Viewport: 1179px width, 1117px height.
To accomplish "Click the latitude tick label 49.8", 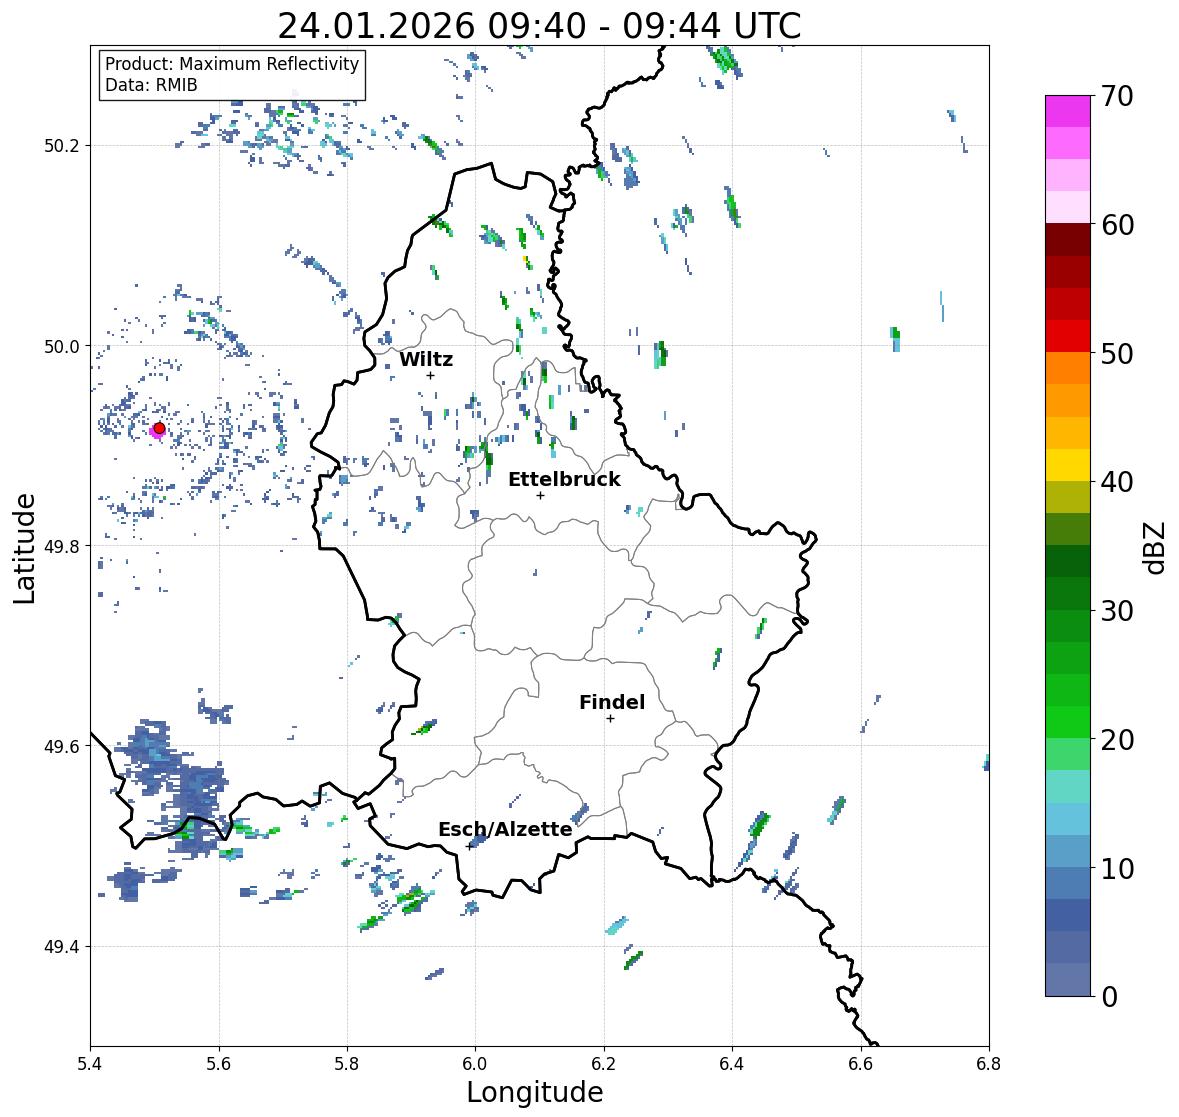I will (x=62, y=546).
